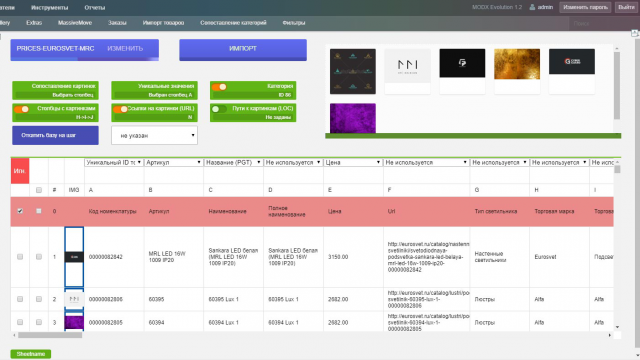Click the Откатить базу на шаг button
Viewport: 640px width, 360px height.
coord(55,135)
